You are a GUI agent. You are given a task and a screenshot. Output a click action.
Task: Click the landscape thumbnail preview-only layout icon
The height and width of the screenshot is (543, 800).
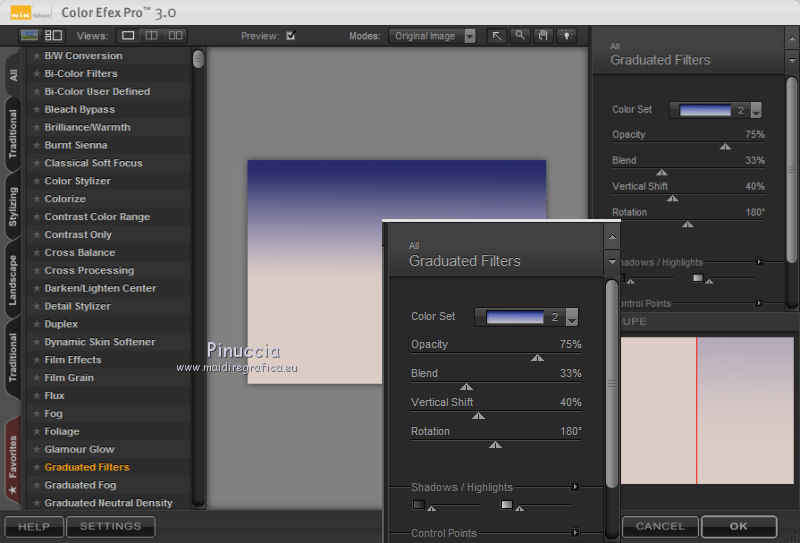point(29,35)
